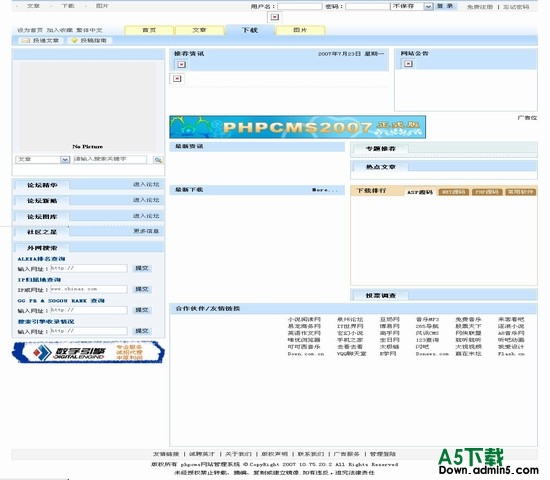Select the second download ranking tab

coord(454,192)
